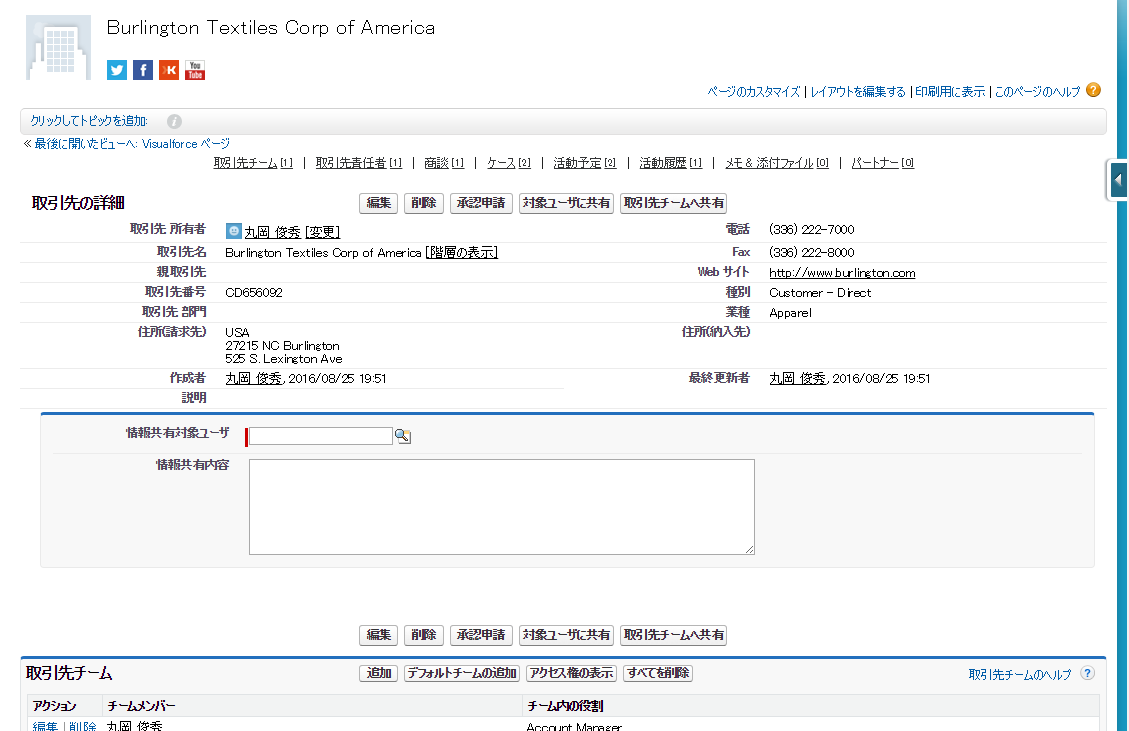Click the bottom 対象ユーザに共有 button
Image resolution: width=1129 pixels, height=731 pixels.
point(566,635)
